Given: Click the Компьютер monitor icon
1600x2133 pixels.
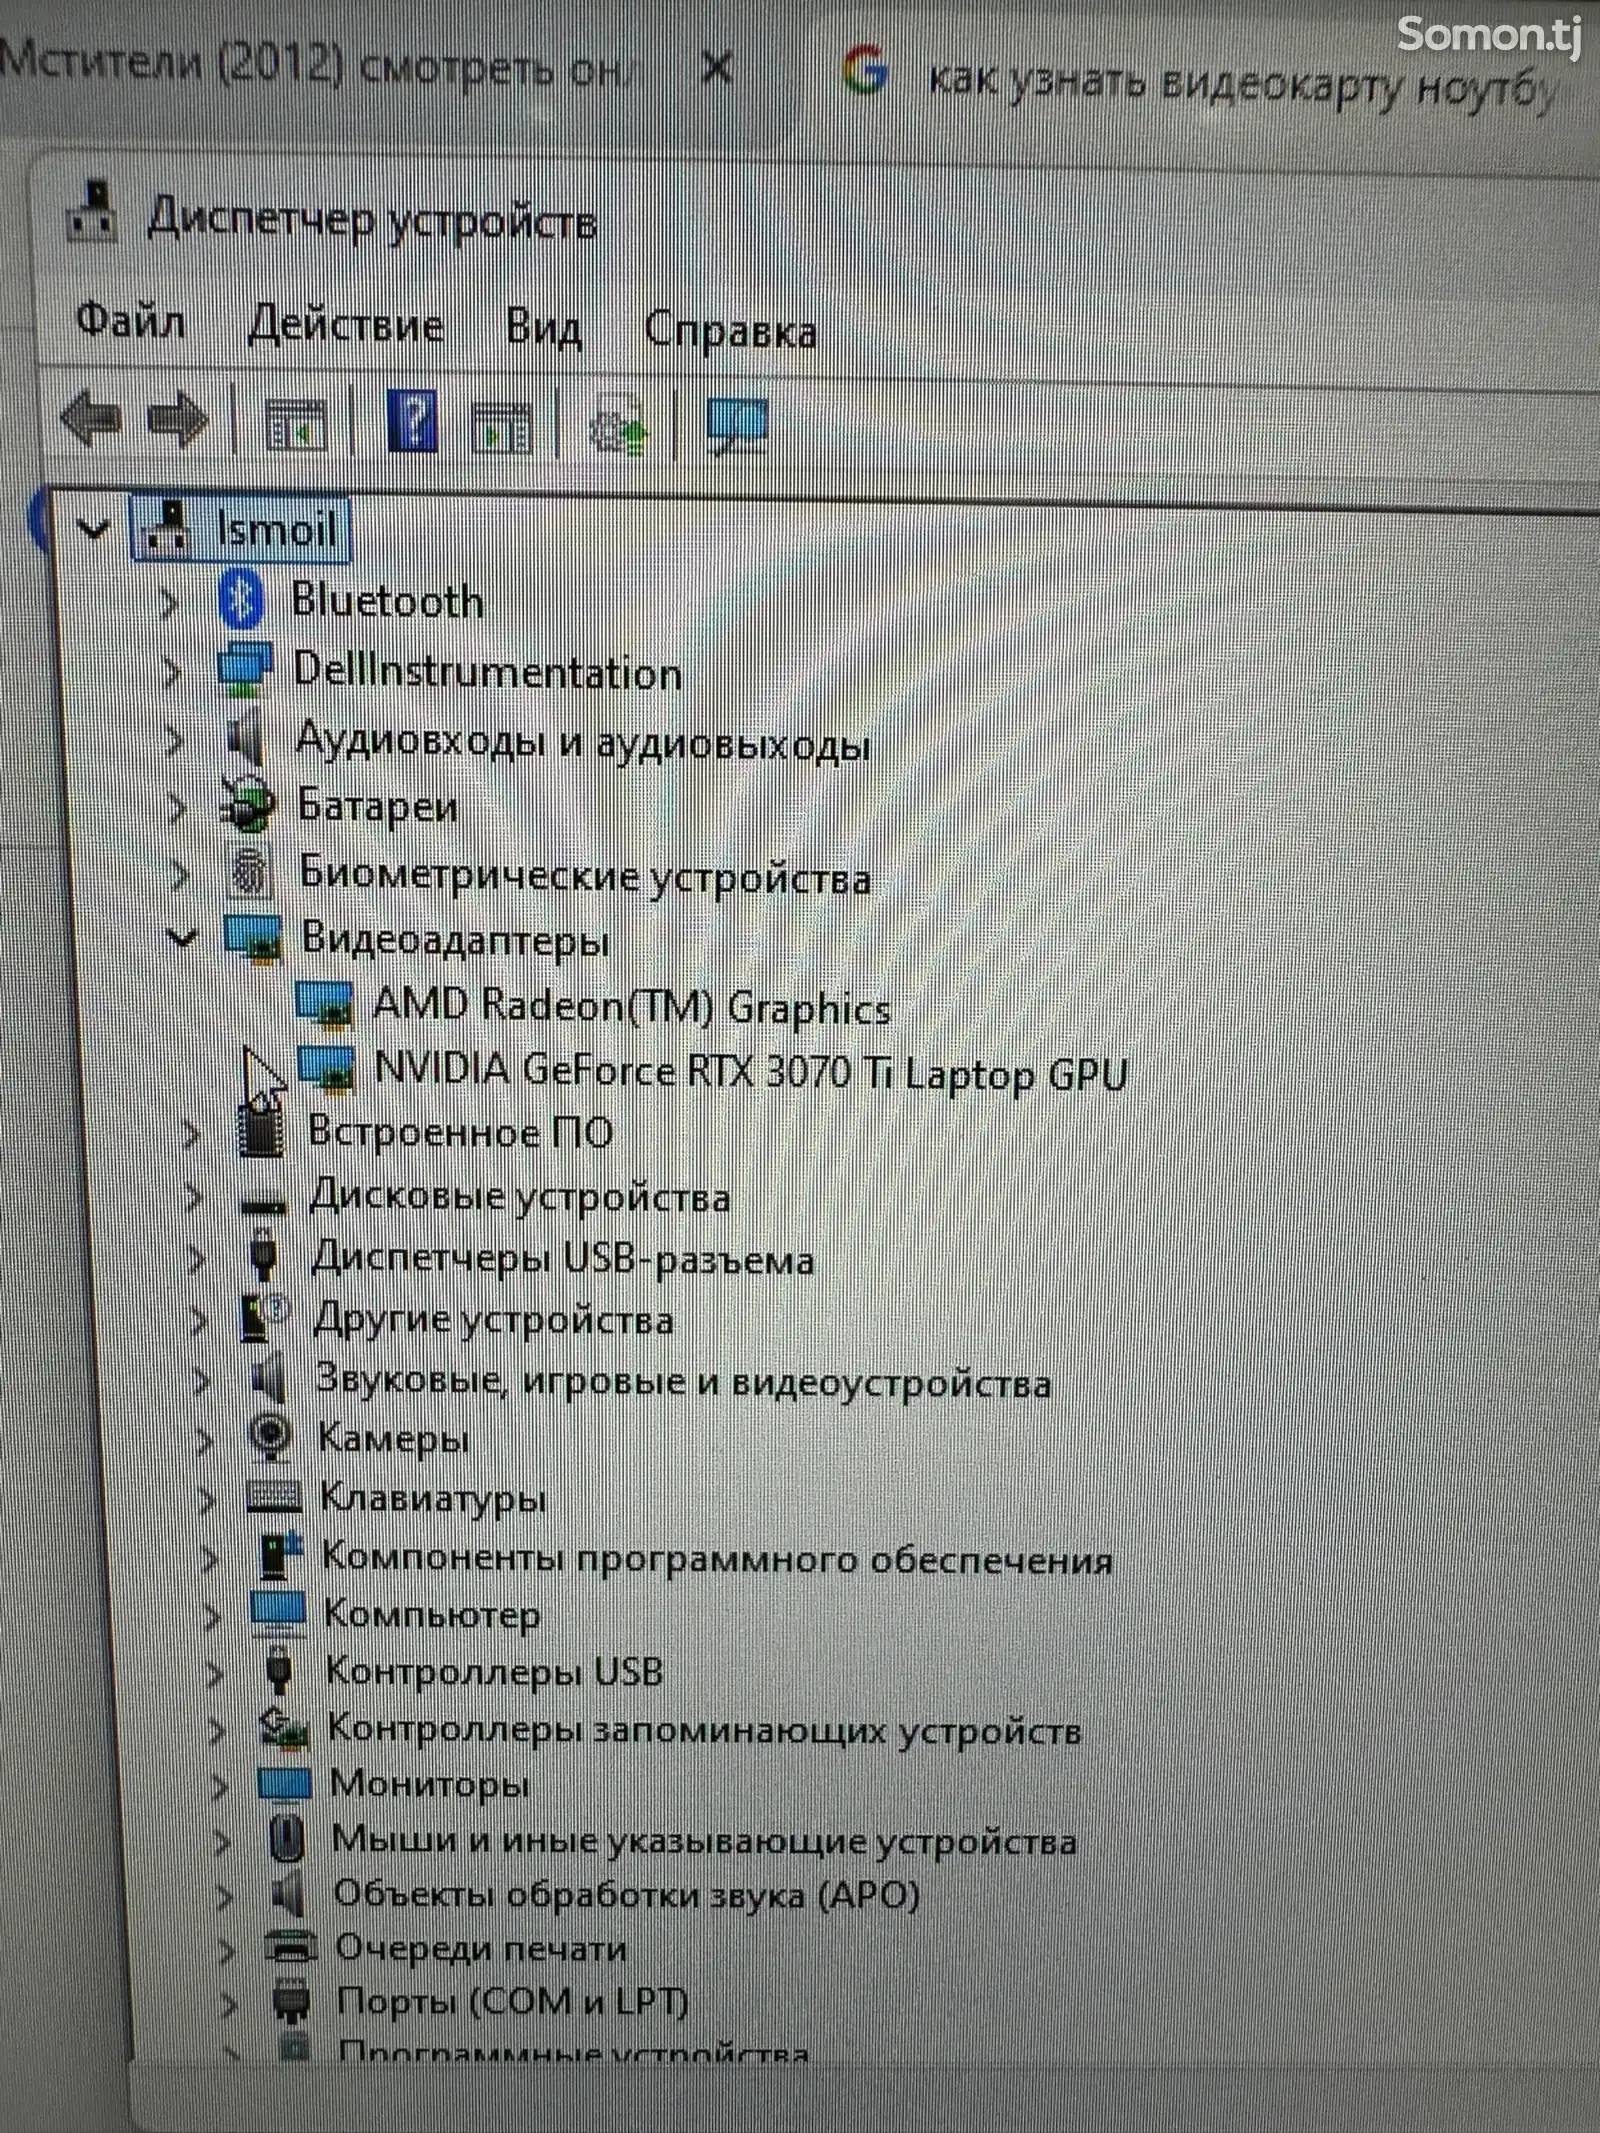Looking at the screenshot, I should (278, 1612).
